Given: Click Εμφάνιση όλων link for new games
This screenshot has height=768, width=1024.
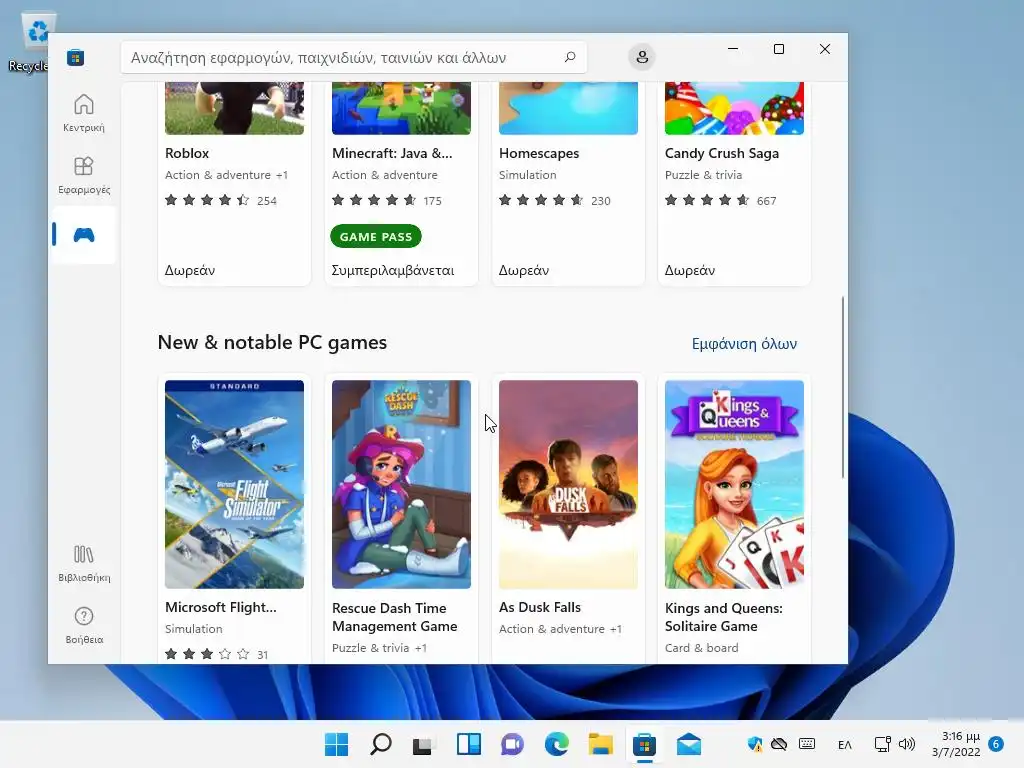Looking at the screenshot, I should tap(744, 344).
